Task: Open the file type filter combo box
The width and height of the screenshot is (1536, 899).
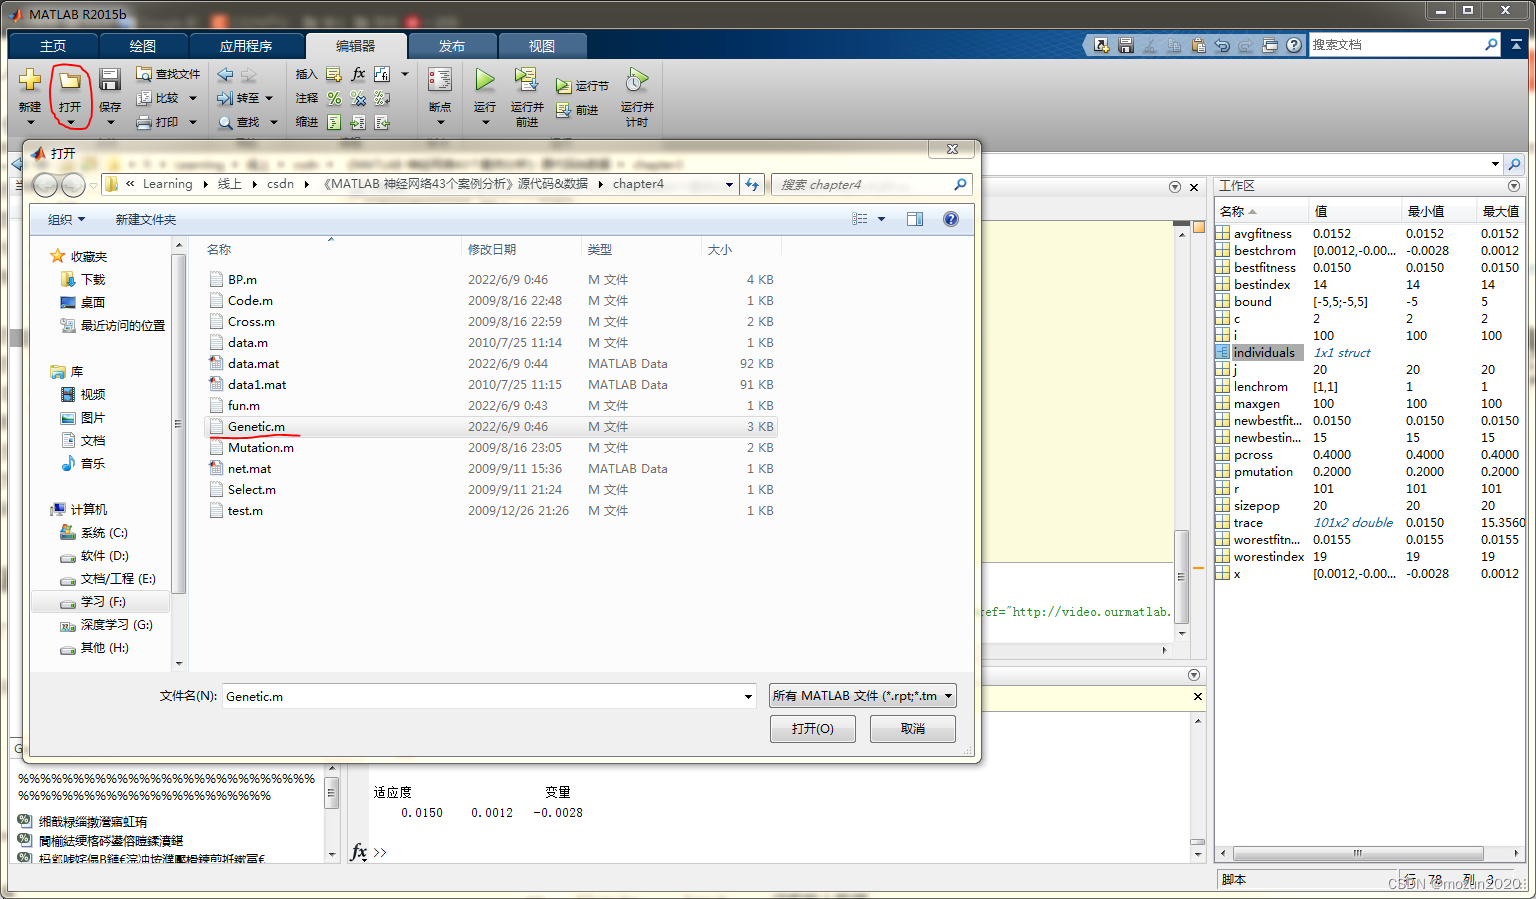Action: point(863,696)
